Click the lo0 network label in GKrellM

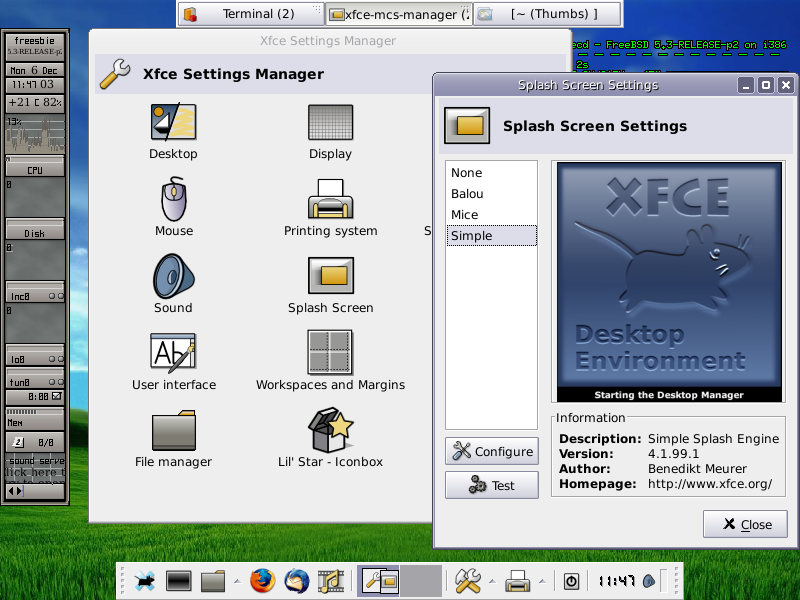click(18, 360)
